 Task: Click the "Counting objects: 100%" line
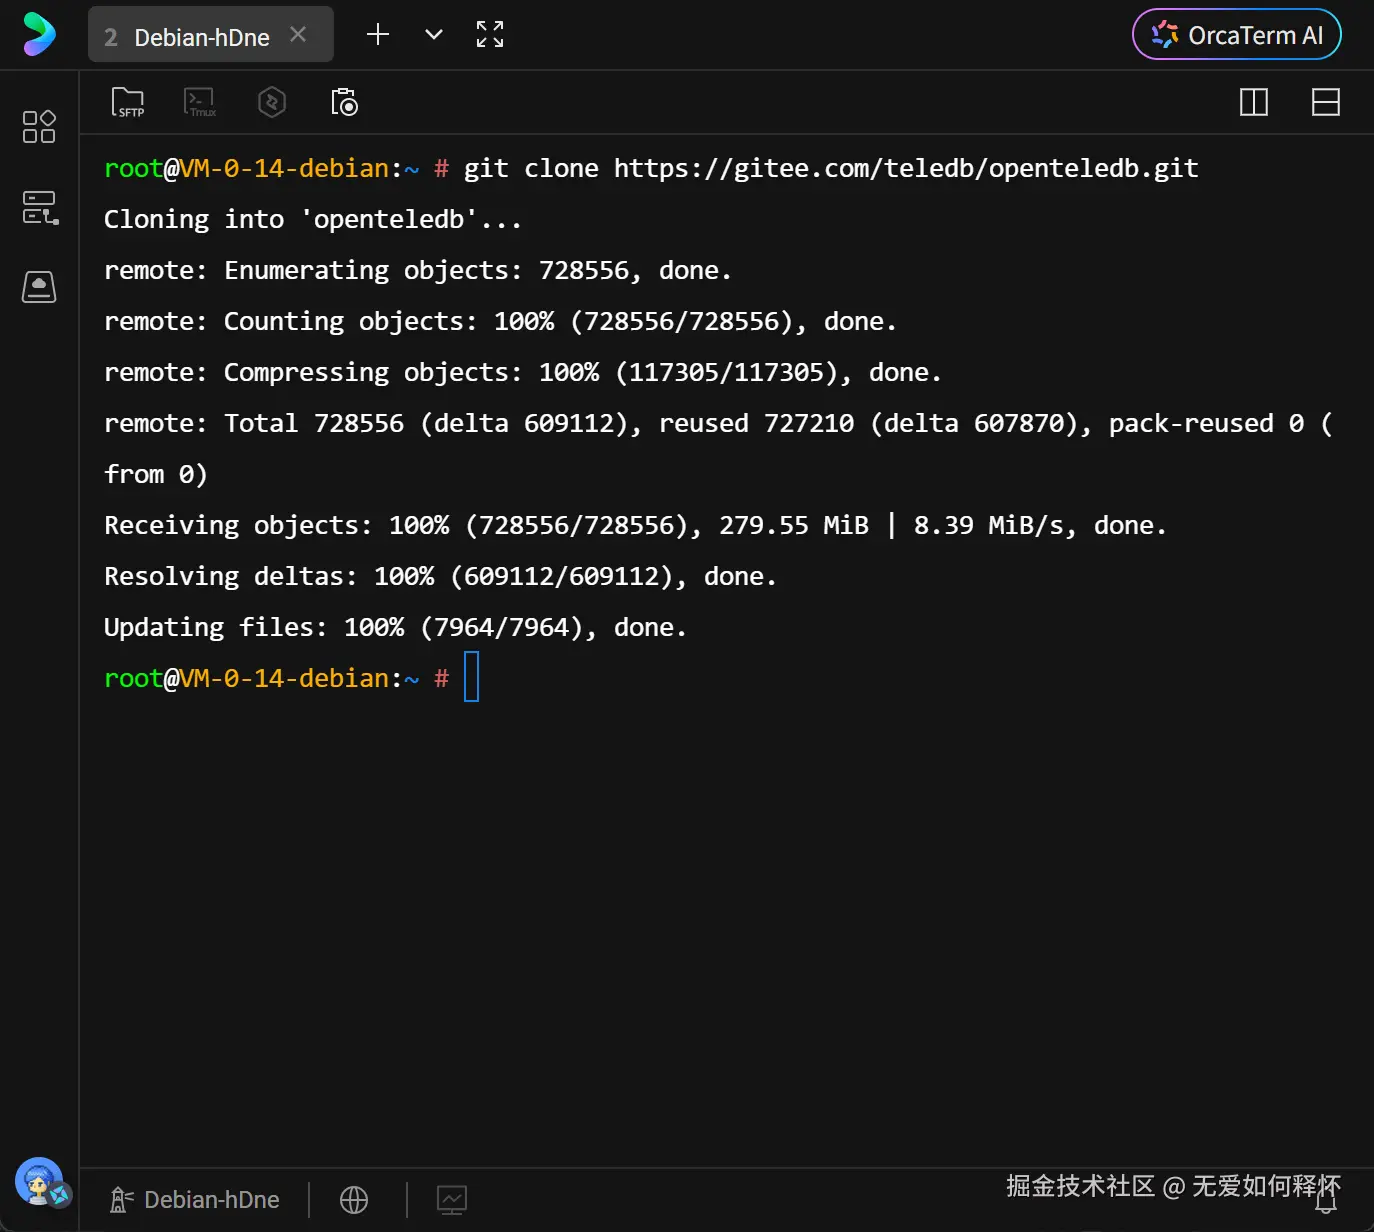click(x=500, y=321)
